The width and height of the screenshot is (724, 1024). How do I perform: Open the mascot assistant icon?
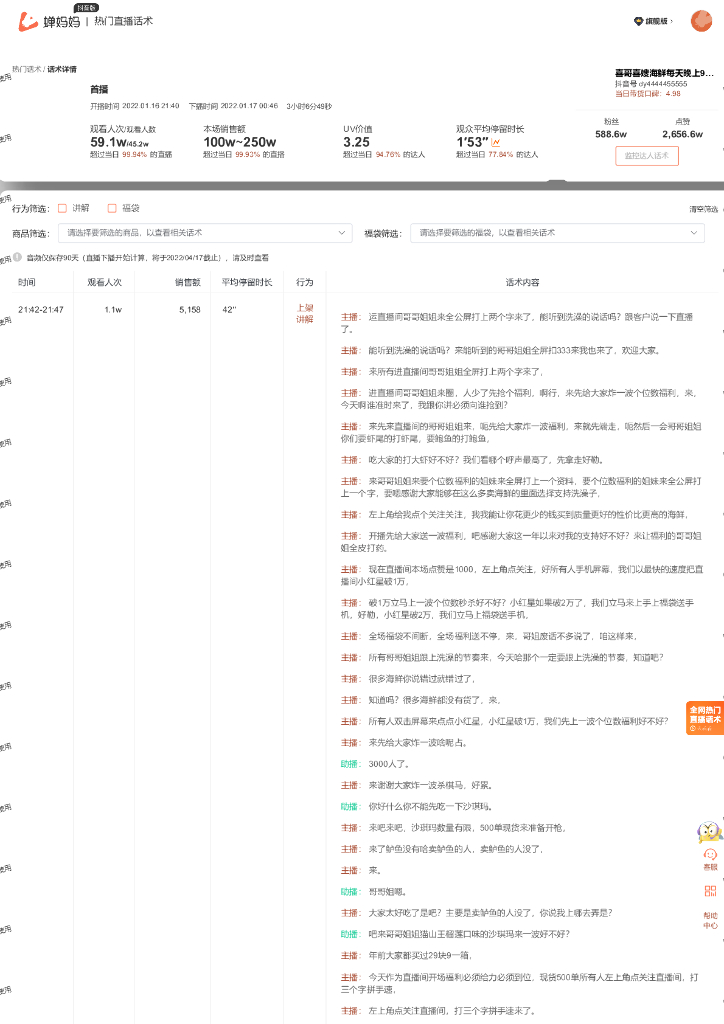tap(710, 831)
